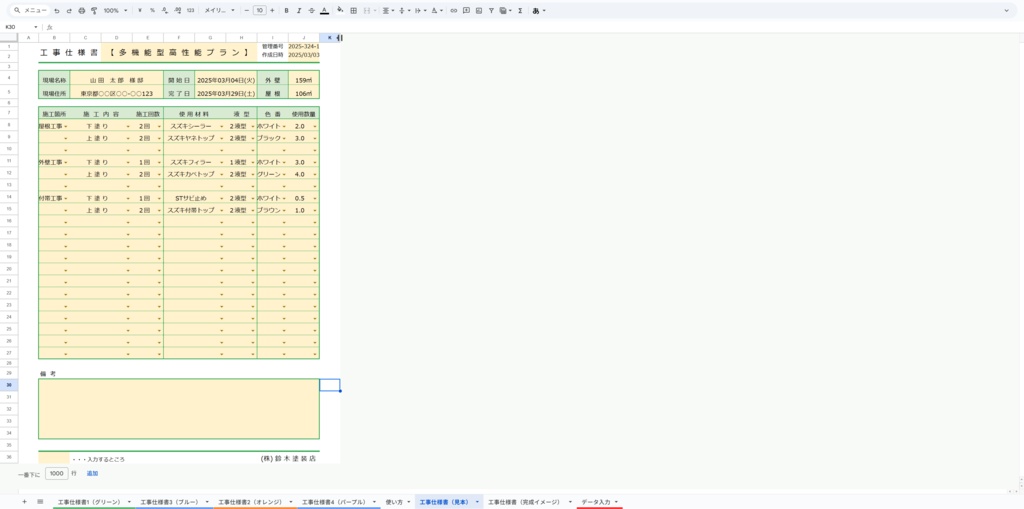This screenshot has width=1024, height=509.
Task: Toggle bold formatting
Action: pos(287,10)
